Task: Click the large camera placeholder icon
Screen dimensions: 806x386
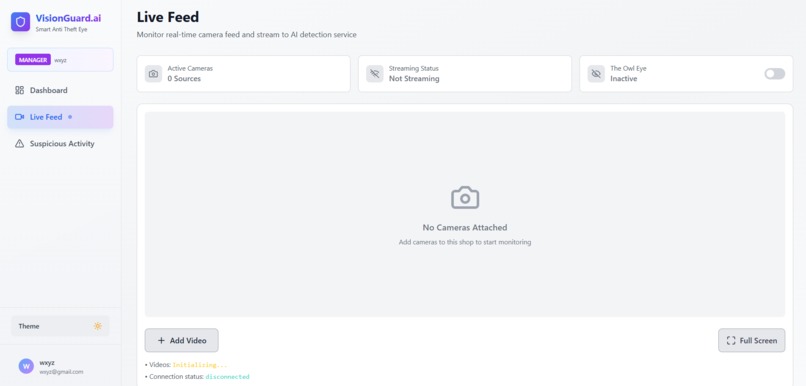Action: (465, 197)
